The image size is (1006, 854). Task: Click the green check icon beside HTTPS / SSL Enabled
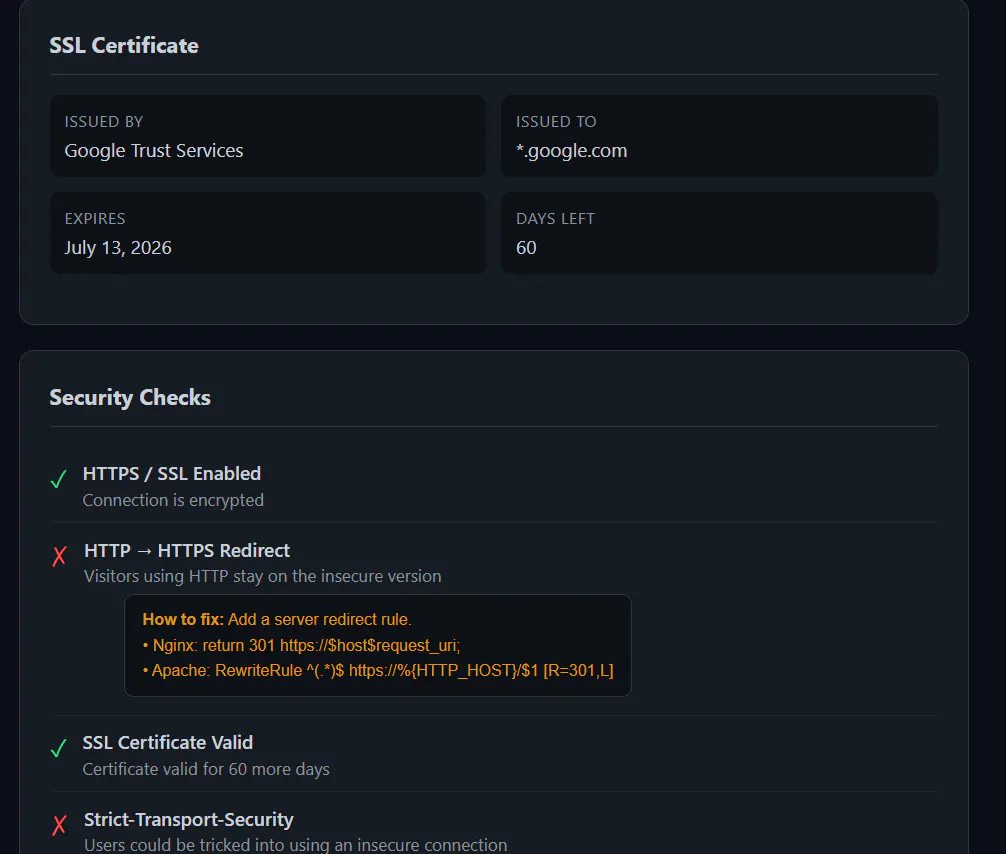(58, 479)
